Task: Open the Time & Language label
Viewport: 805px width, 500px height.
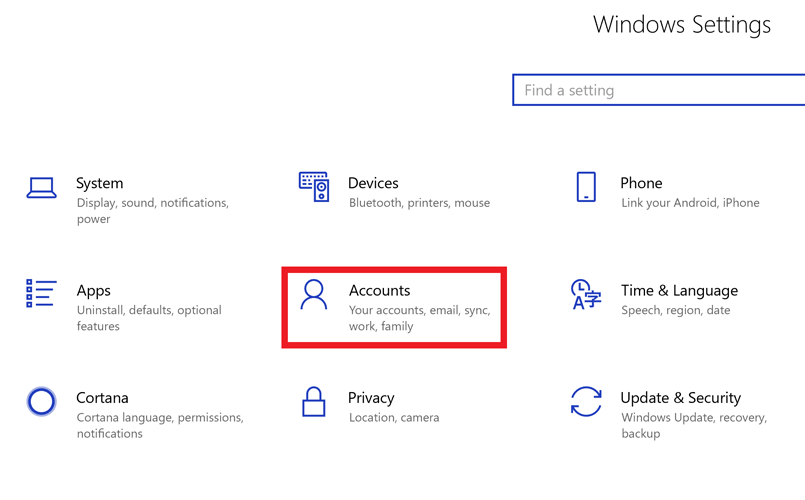Action: [x=679, y=291]
